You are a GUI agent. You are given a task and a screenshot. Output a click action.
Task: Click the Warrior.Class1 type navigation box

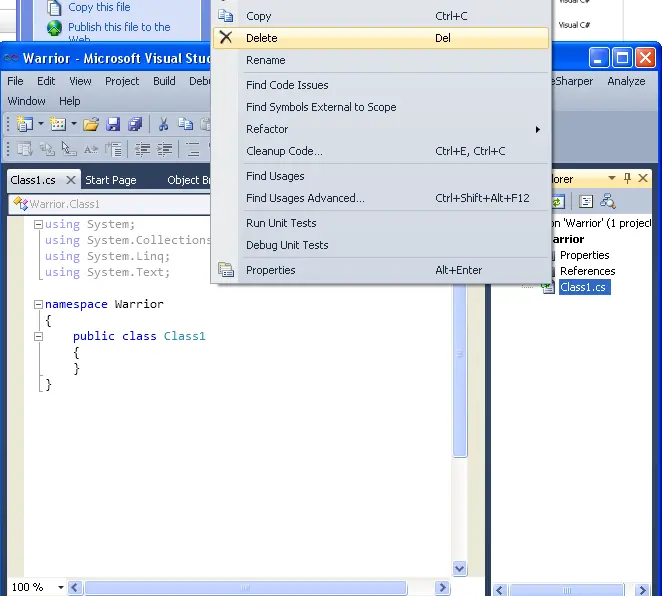(110, 204)
